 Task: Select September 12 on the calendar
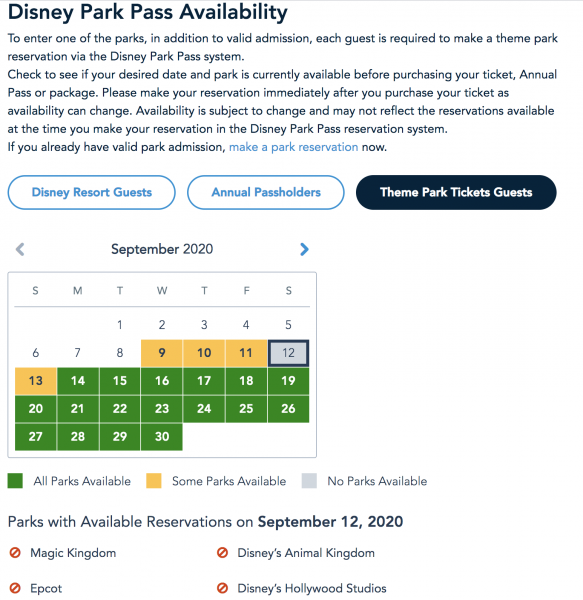(288, 353)
